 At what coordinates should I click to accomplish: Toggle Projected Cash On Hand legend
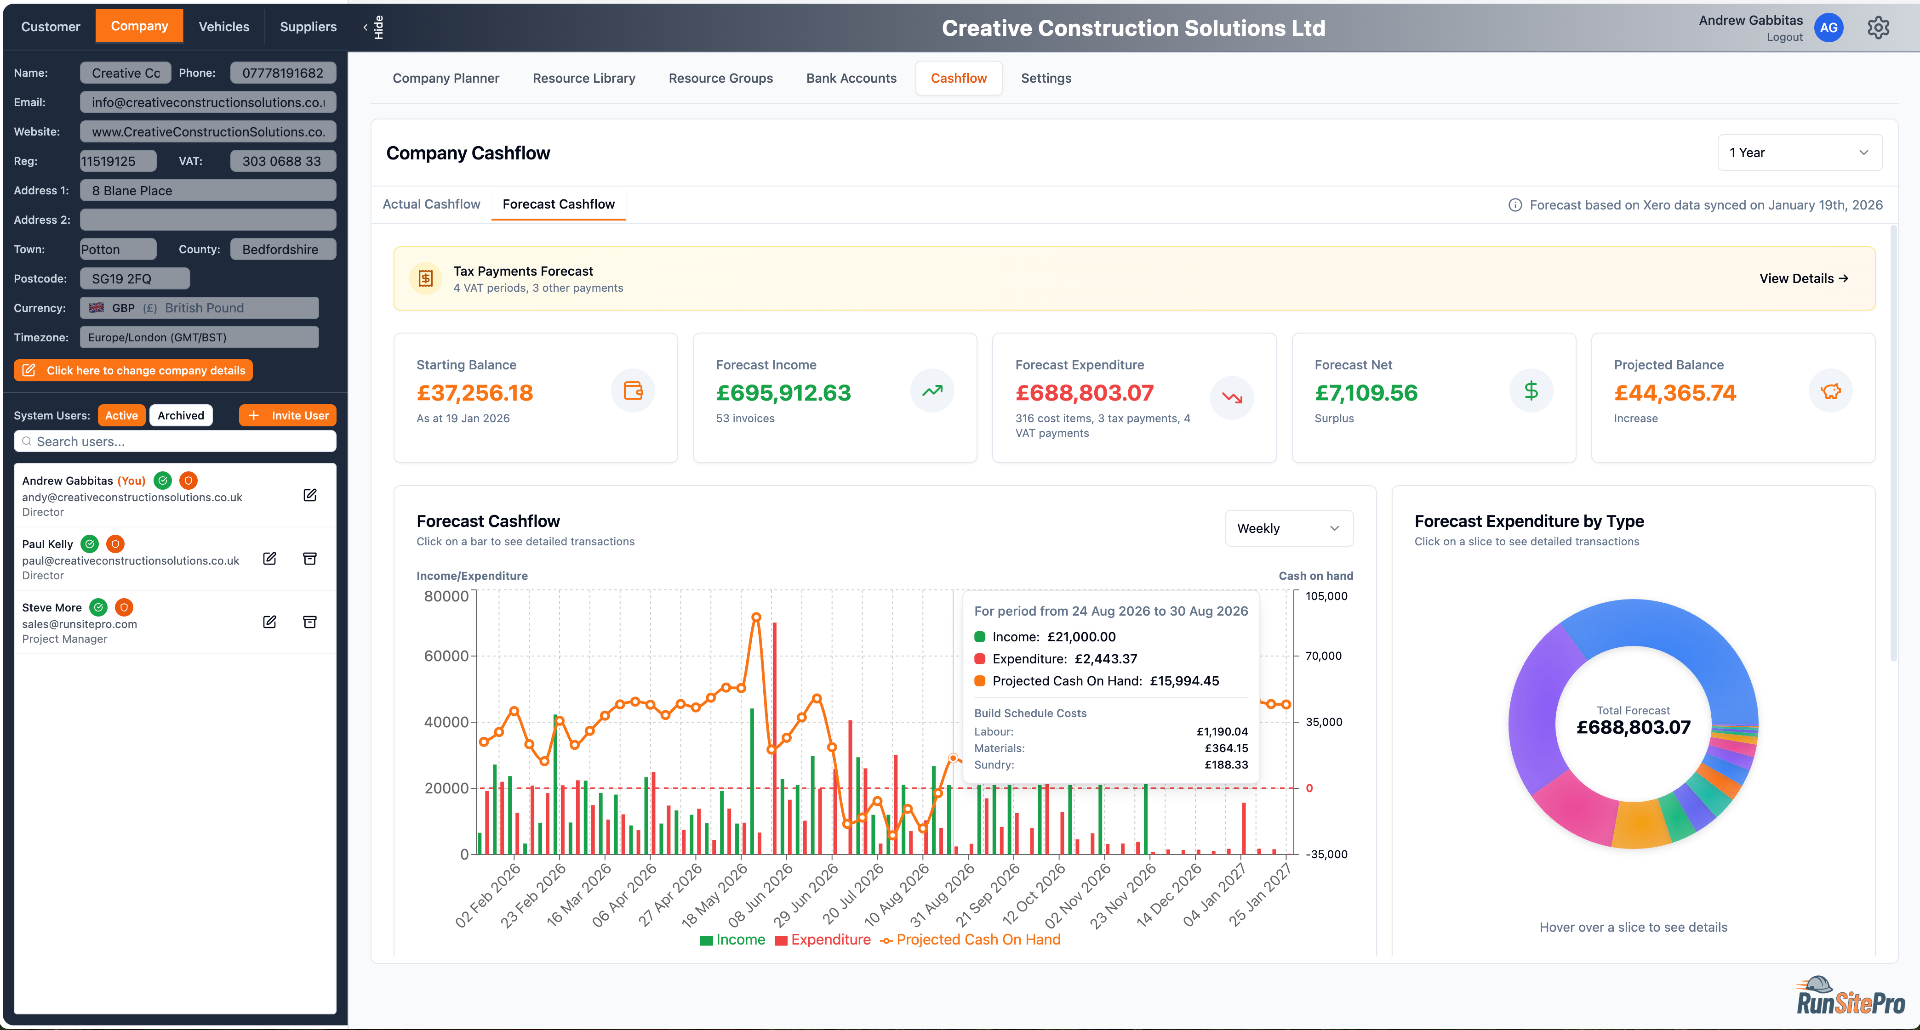(970, 940)
